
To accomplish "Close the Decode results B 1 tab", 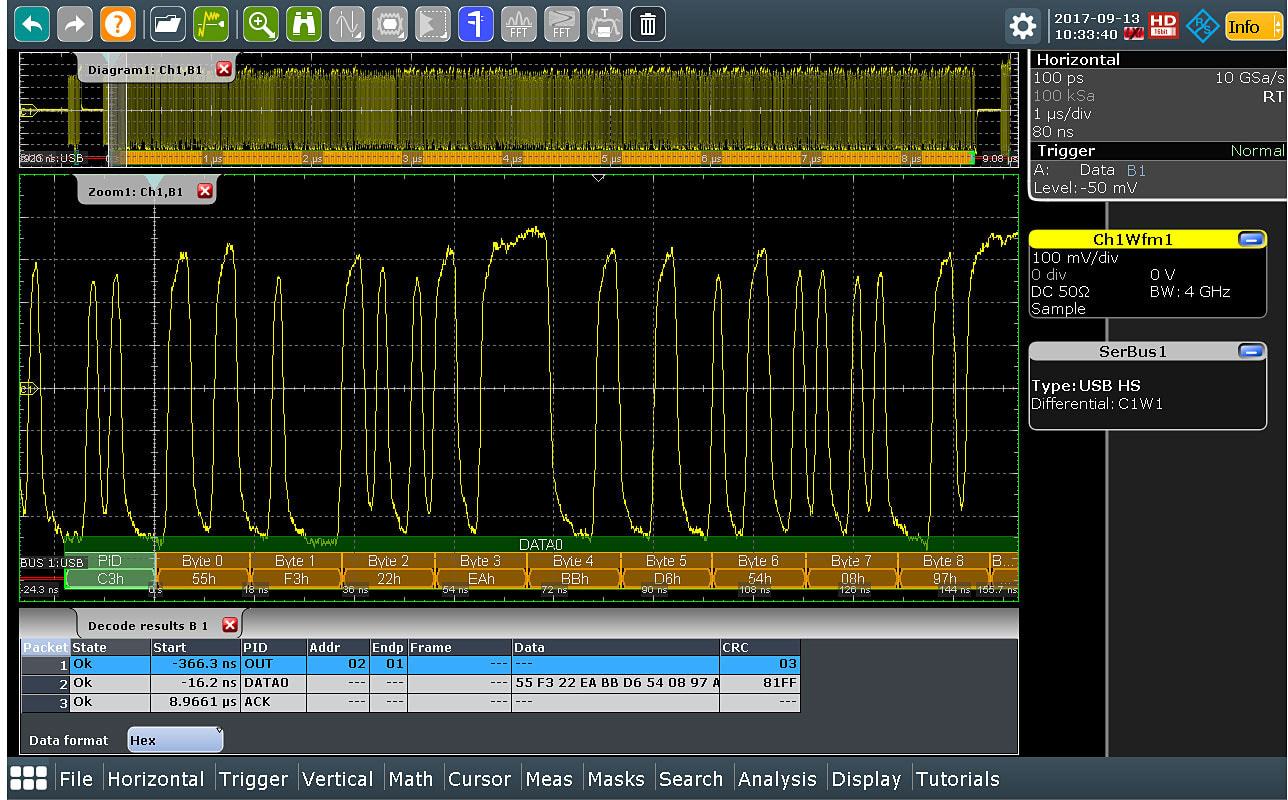I will (x=230, y=625).
